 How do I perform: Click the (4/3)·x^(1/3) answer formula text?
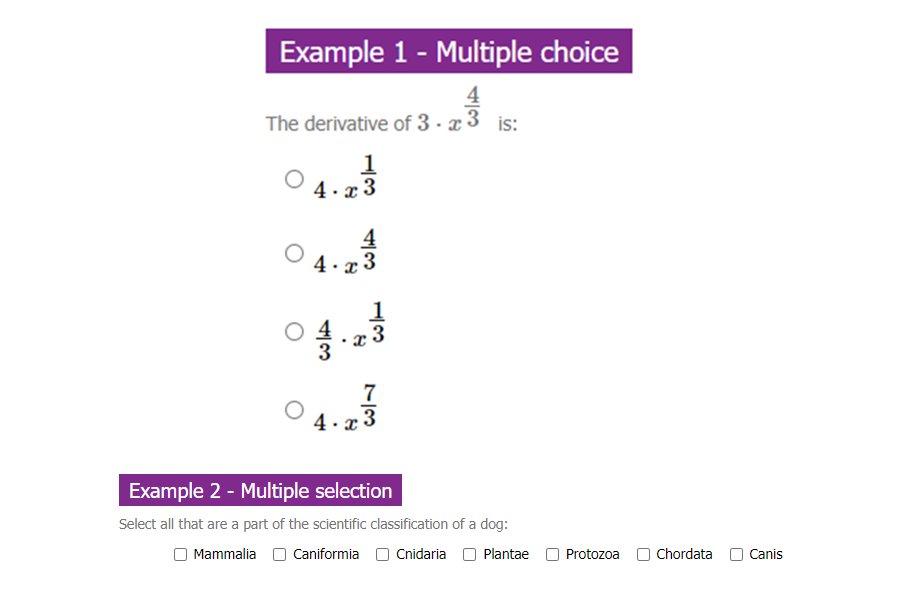tap(351, 332)
